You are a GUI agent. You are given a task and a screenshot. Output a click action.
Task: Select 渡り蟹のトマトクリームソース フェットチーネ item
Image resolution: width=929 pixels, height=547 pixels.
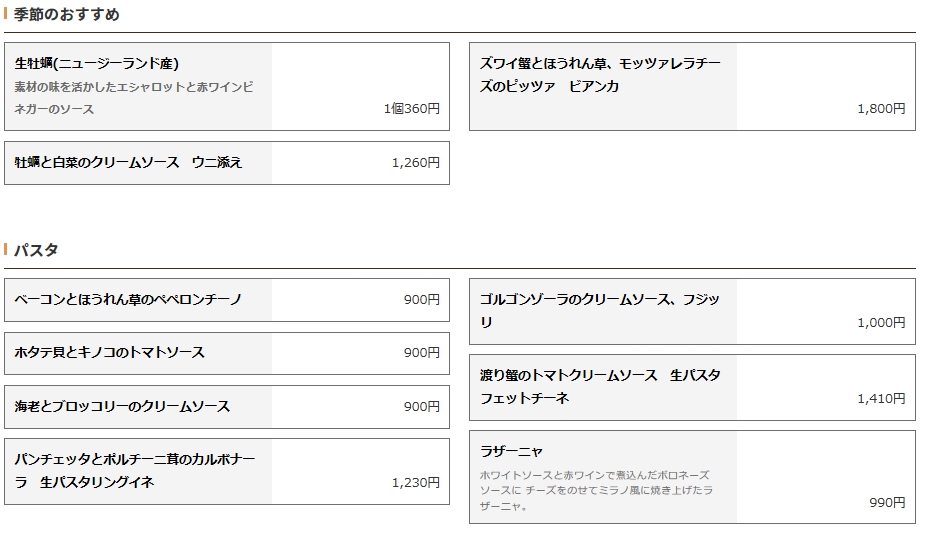[x=692, y=388]
